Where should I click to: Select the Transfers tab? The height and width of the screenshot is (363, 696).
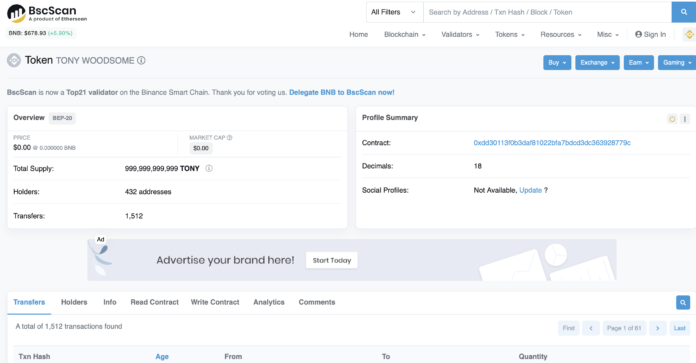click(x=29, y=302)
